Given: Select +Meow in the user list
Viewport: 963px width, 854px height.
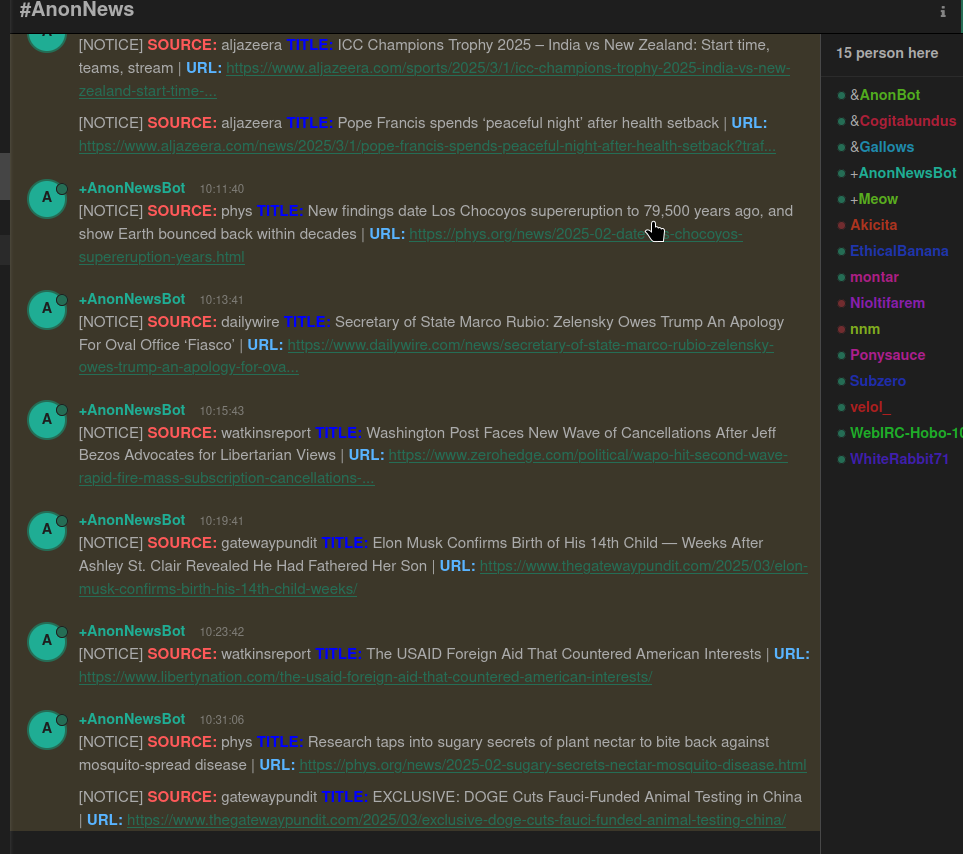Looking at the screenshot, I should (874, 199).
